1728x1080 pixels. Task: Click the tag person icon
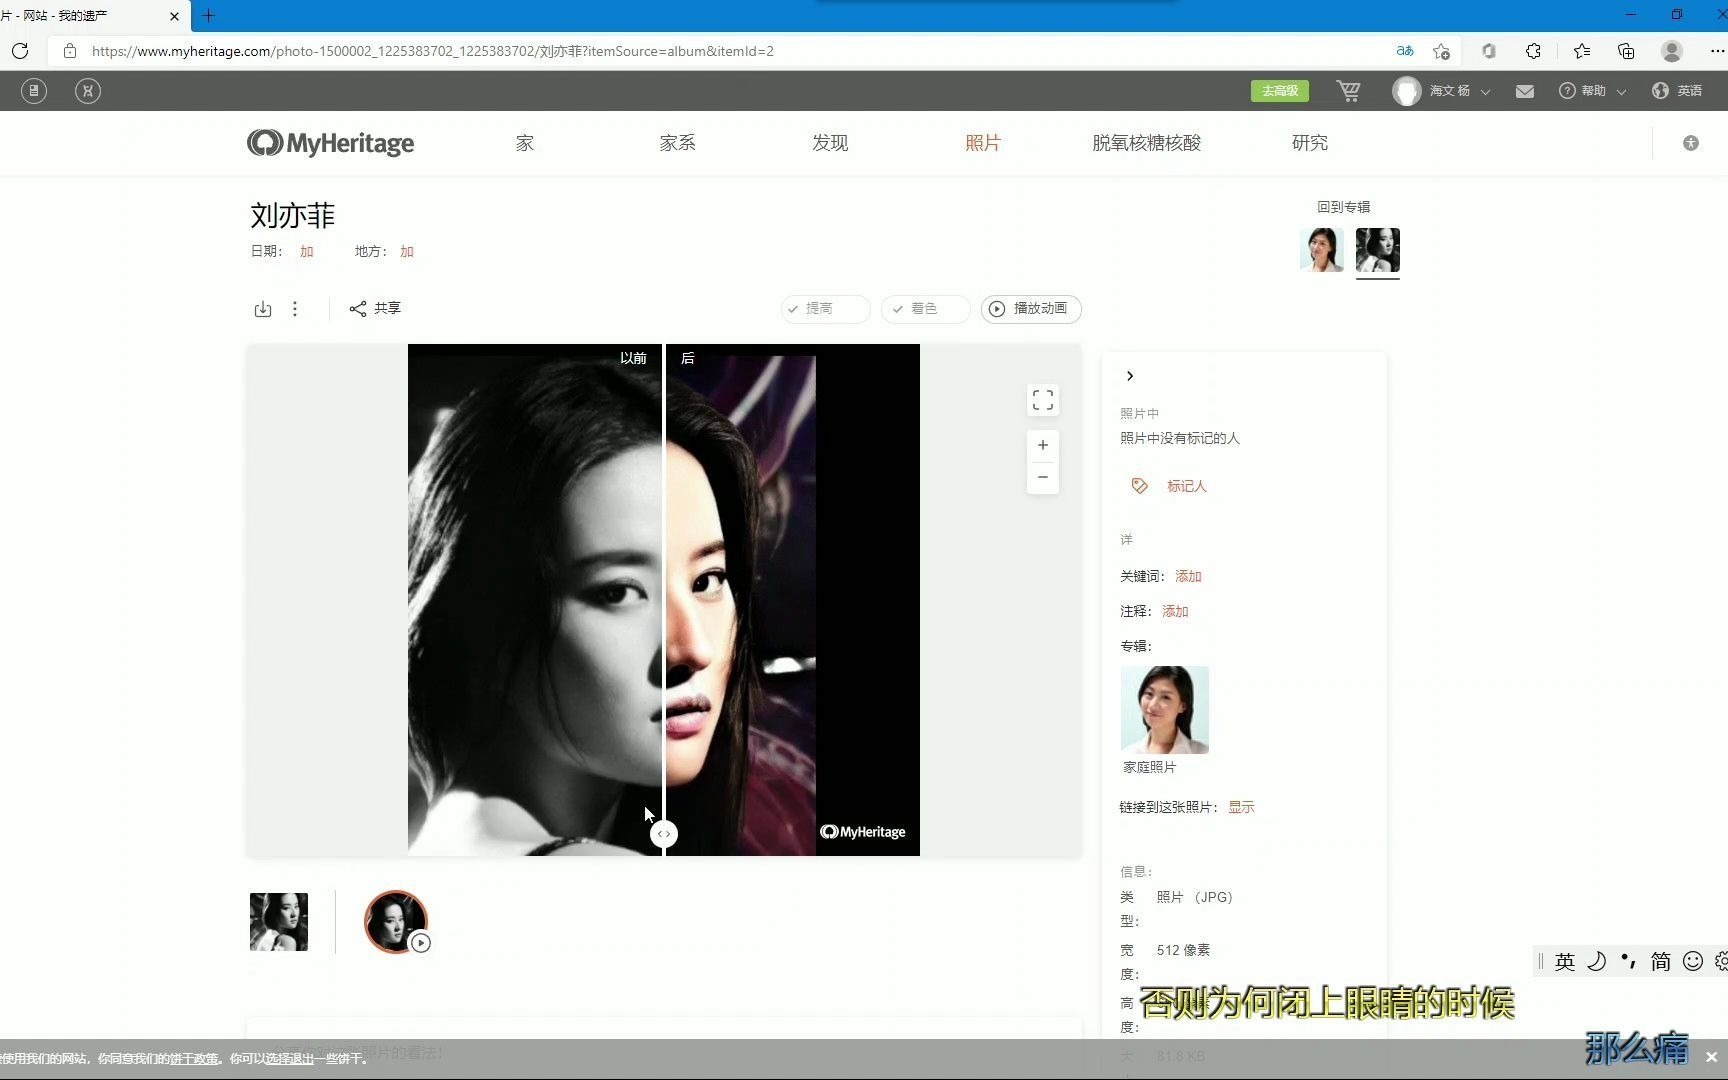[1139, 486]
